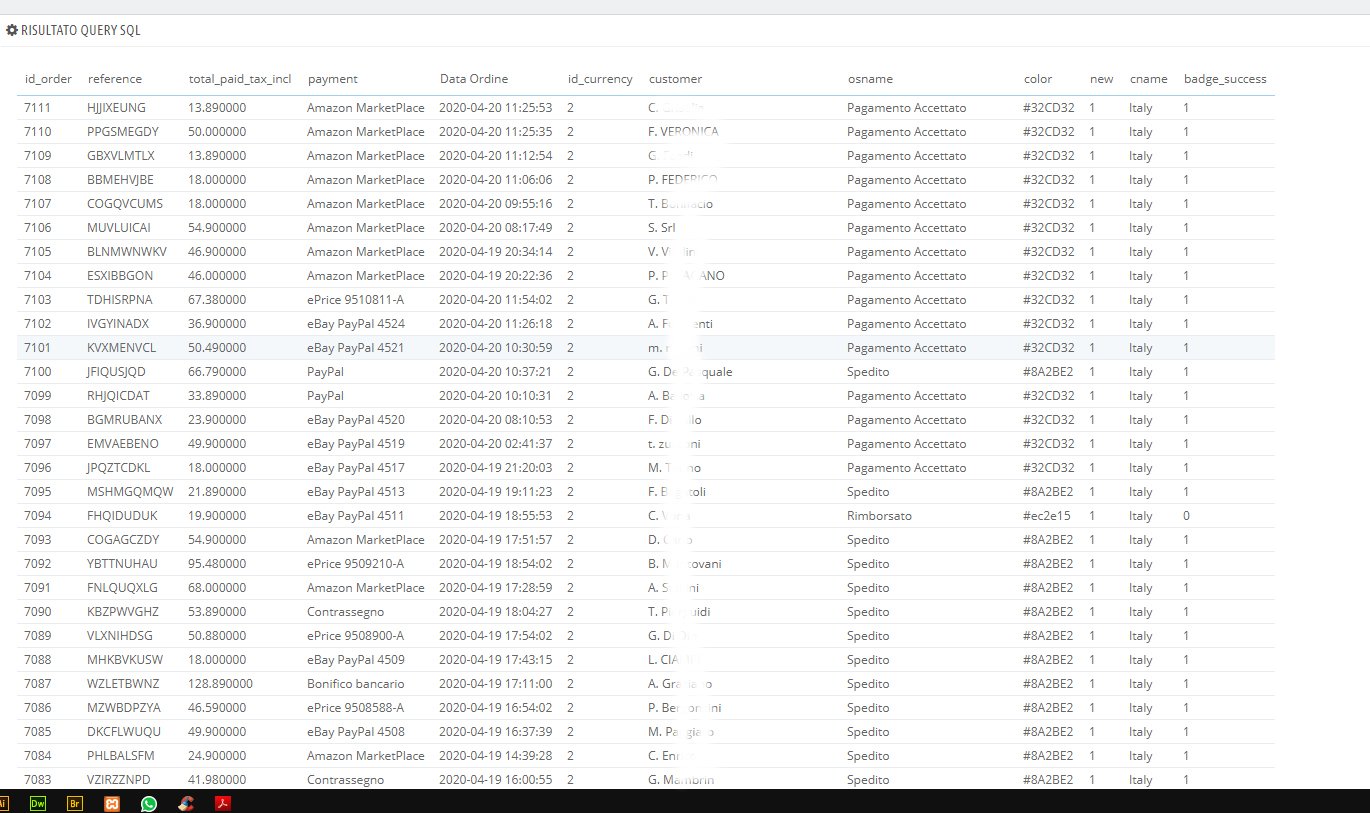1370x813 pixels.
Task: Click reference HJJIXEUNG
Action: [x=116, y=107]
